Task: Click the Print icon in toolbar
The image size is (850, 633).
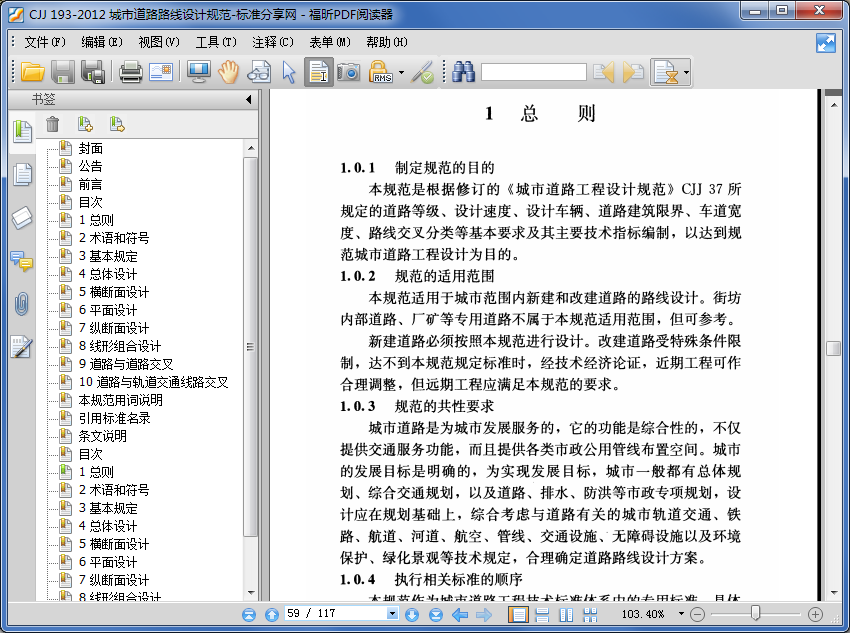Action: pos(131,72)
